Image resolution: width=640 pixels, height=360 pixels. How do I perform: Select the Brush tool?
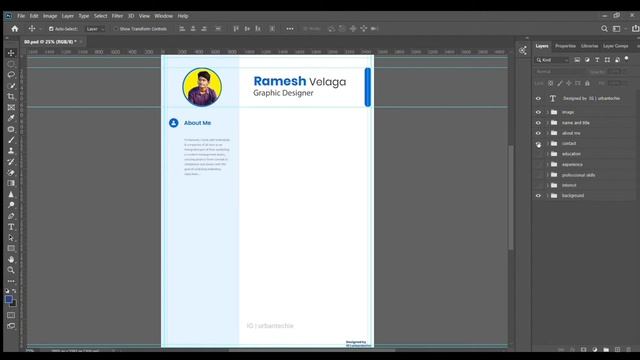pyautogui.click(x=11, y=140)
